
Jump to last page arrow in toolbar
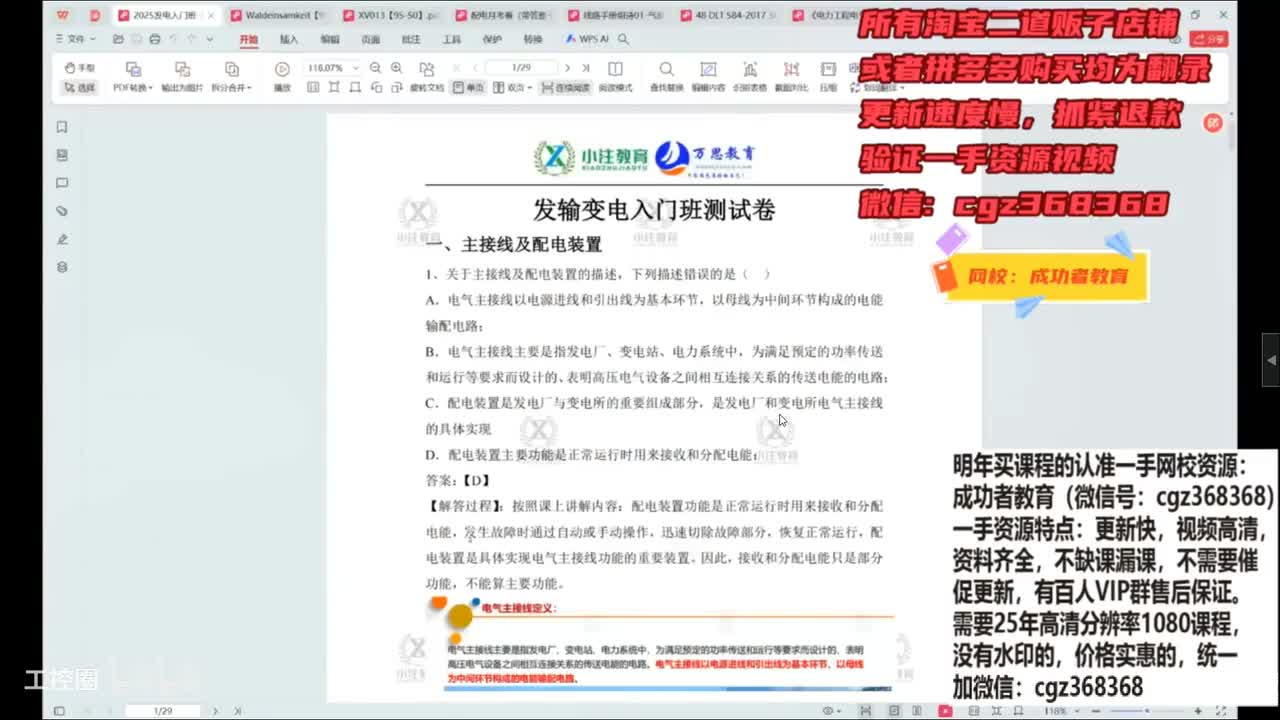587,68
